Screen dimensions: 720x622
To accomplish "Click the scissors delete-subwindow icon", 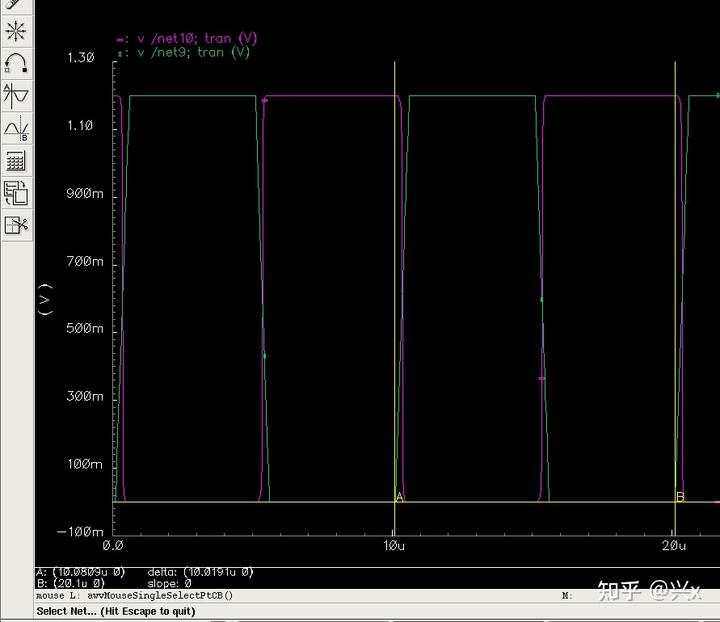I will (16, 225).
